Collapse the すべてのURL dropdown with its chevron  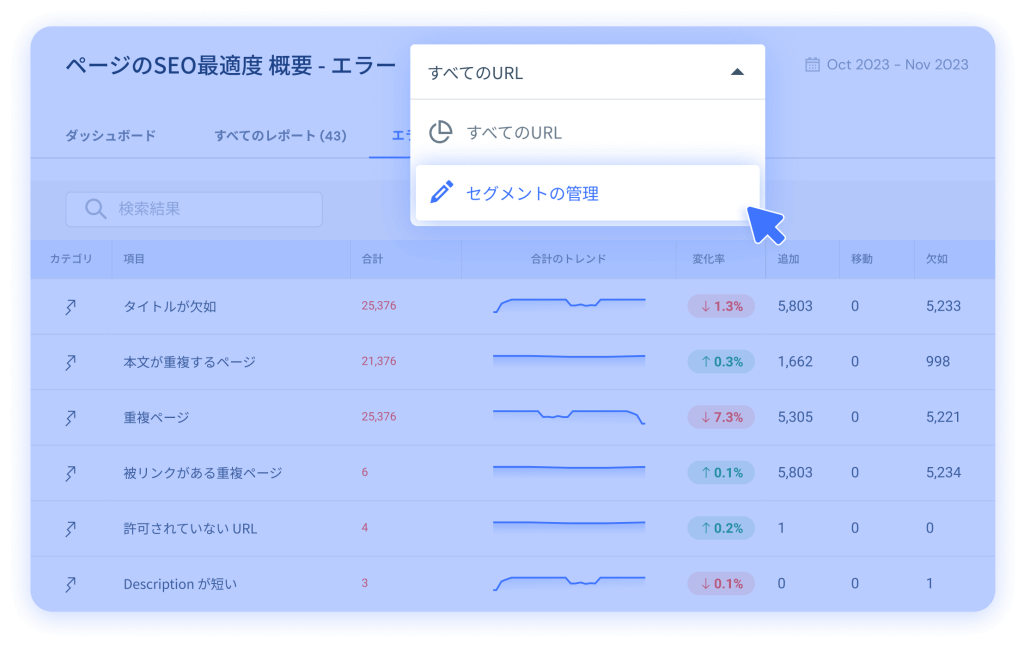pyautogui.click(x=738, y=72)
